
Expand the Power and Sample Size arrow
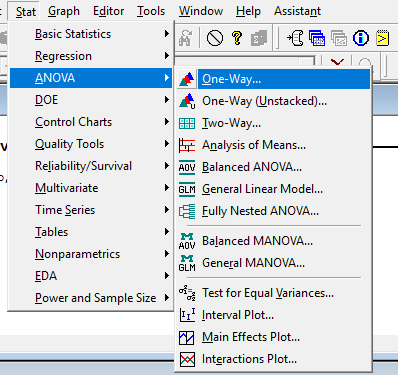167,298
